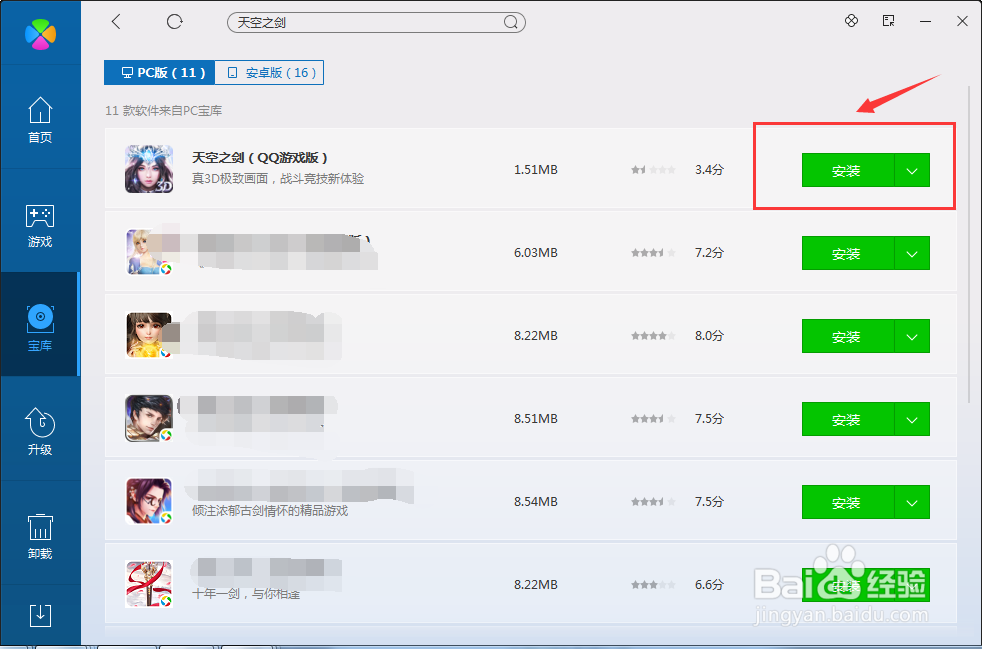Click the search magnifier icon

coord(511,23)
